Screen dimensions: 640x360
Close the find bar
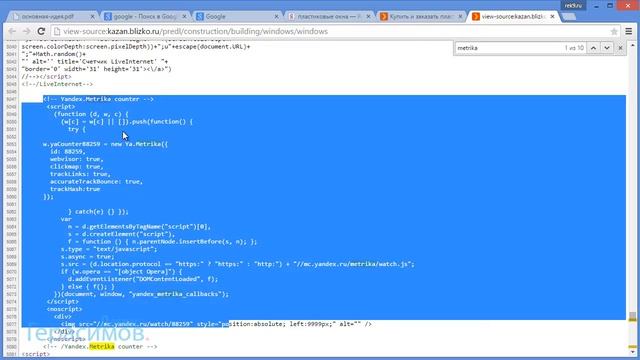click(620, 48)
